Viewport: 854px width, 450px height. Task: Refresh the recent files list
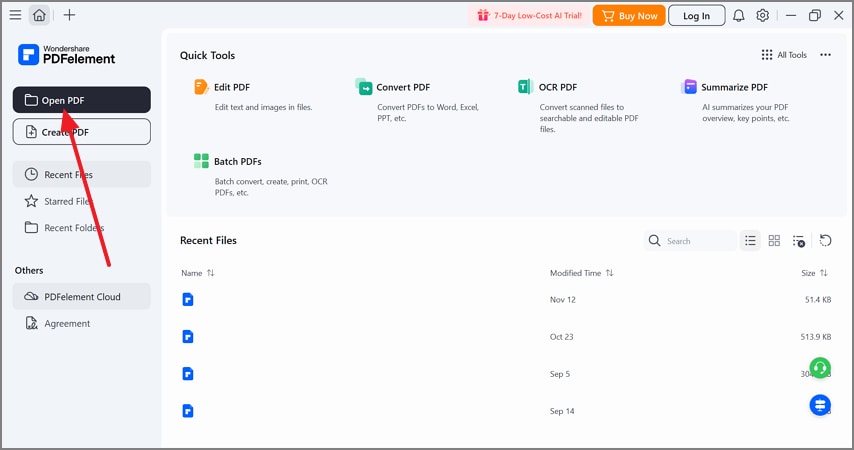[x=825, y=241]
